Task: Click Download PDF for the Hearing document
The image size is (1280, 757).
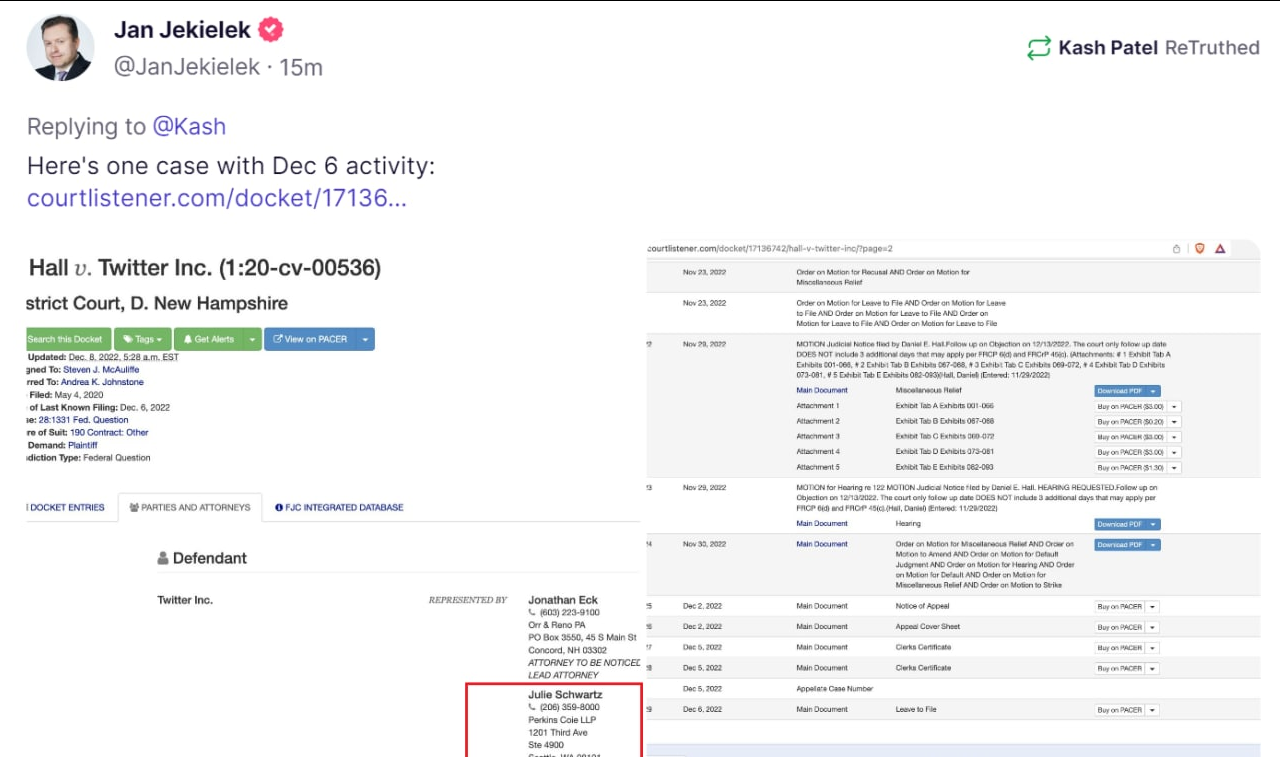Action: 1120,524
